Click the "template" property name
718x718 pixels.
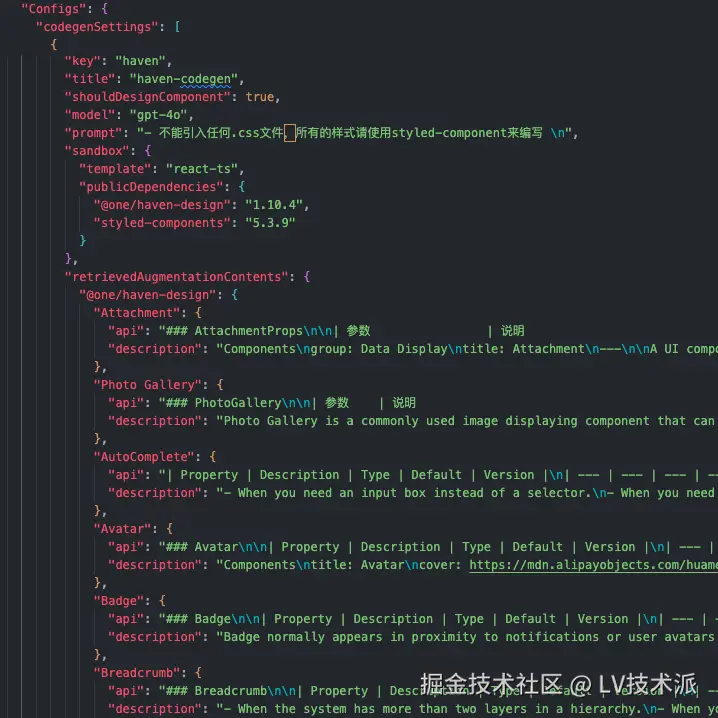(x=115, y=169)
